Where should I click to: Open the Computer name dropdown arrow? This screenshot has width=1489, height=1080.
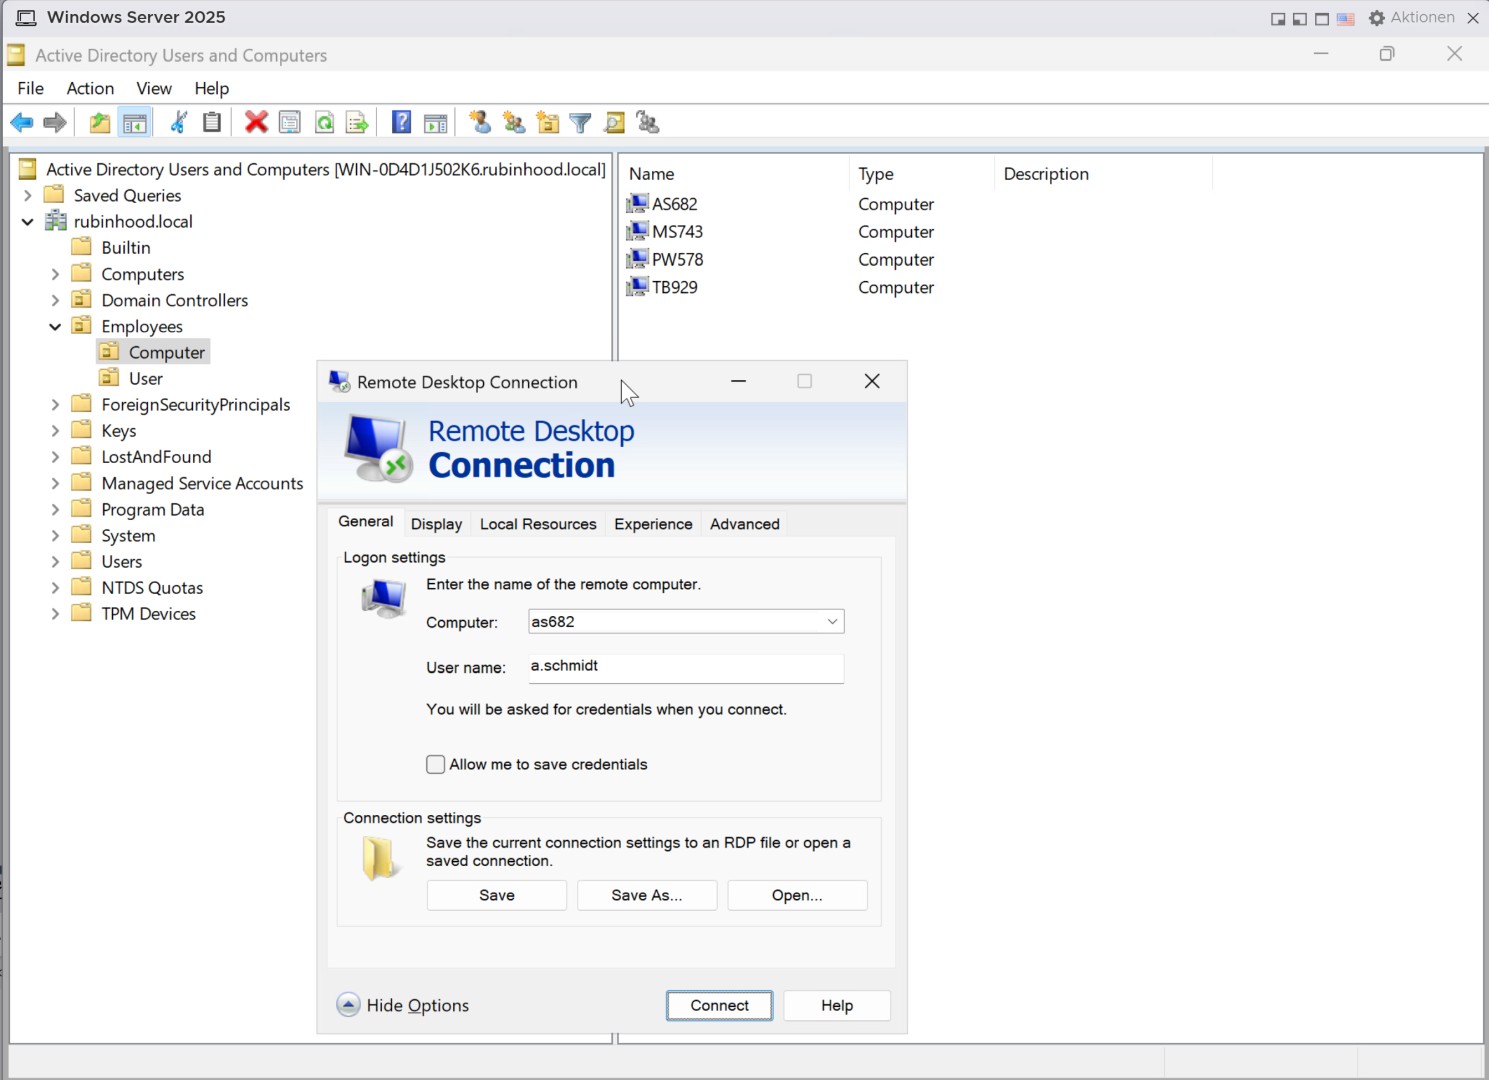tap(832, 621)
